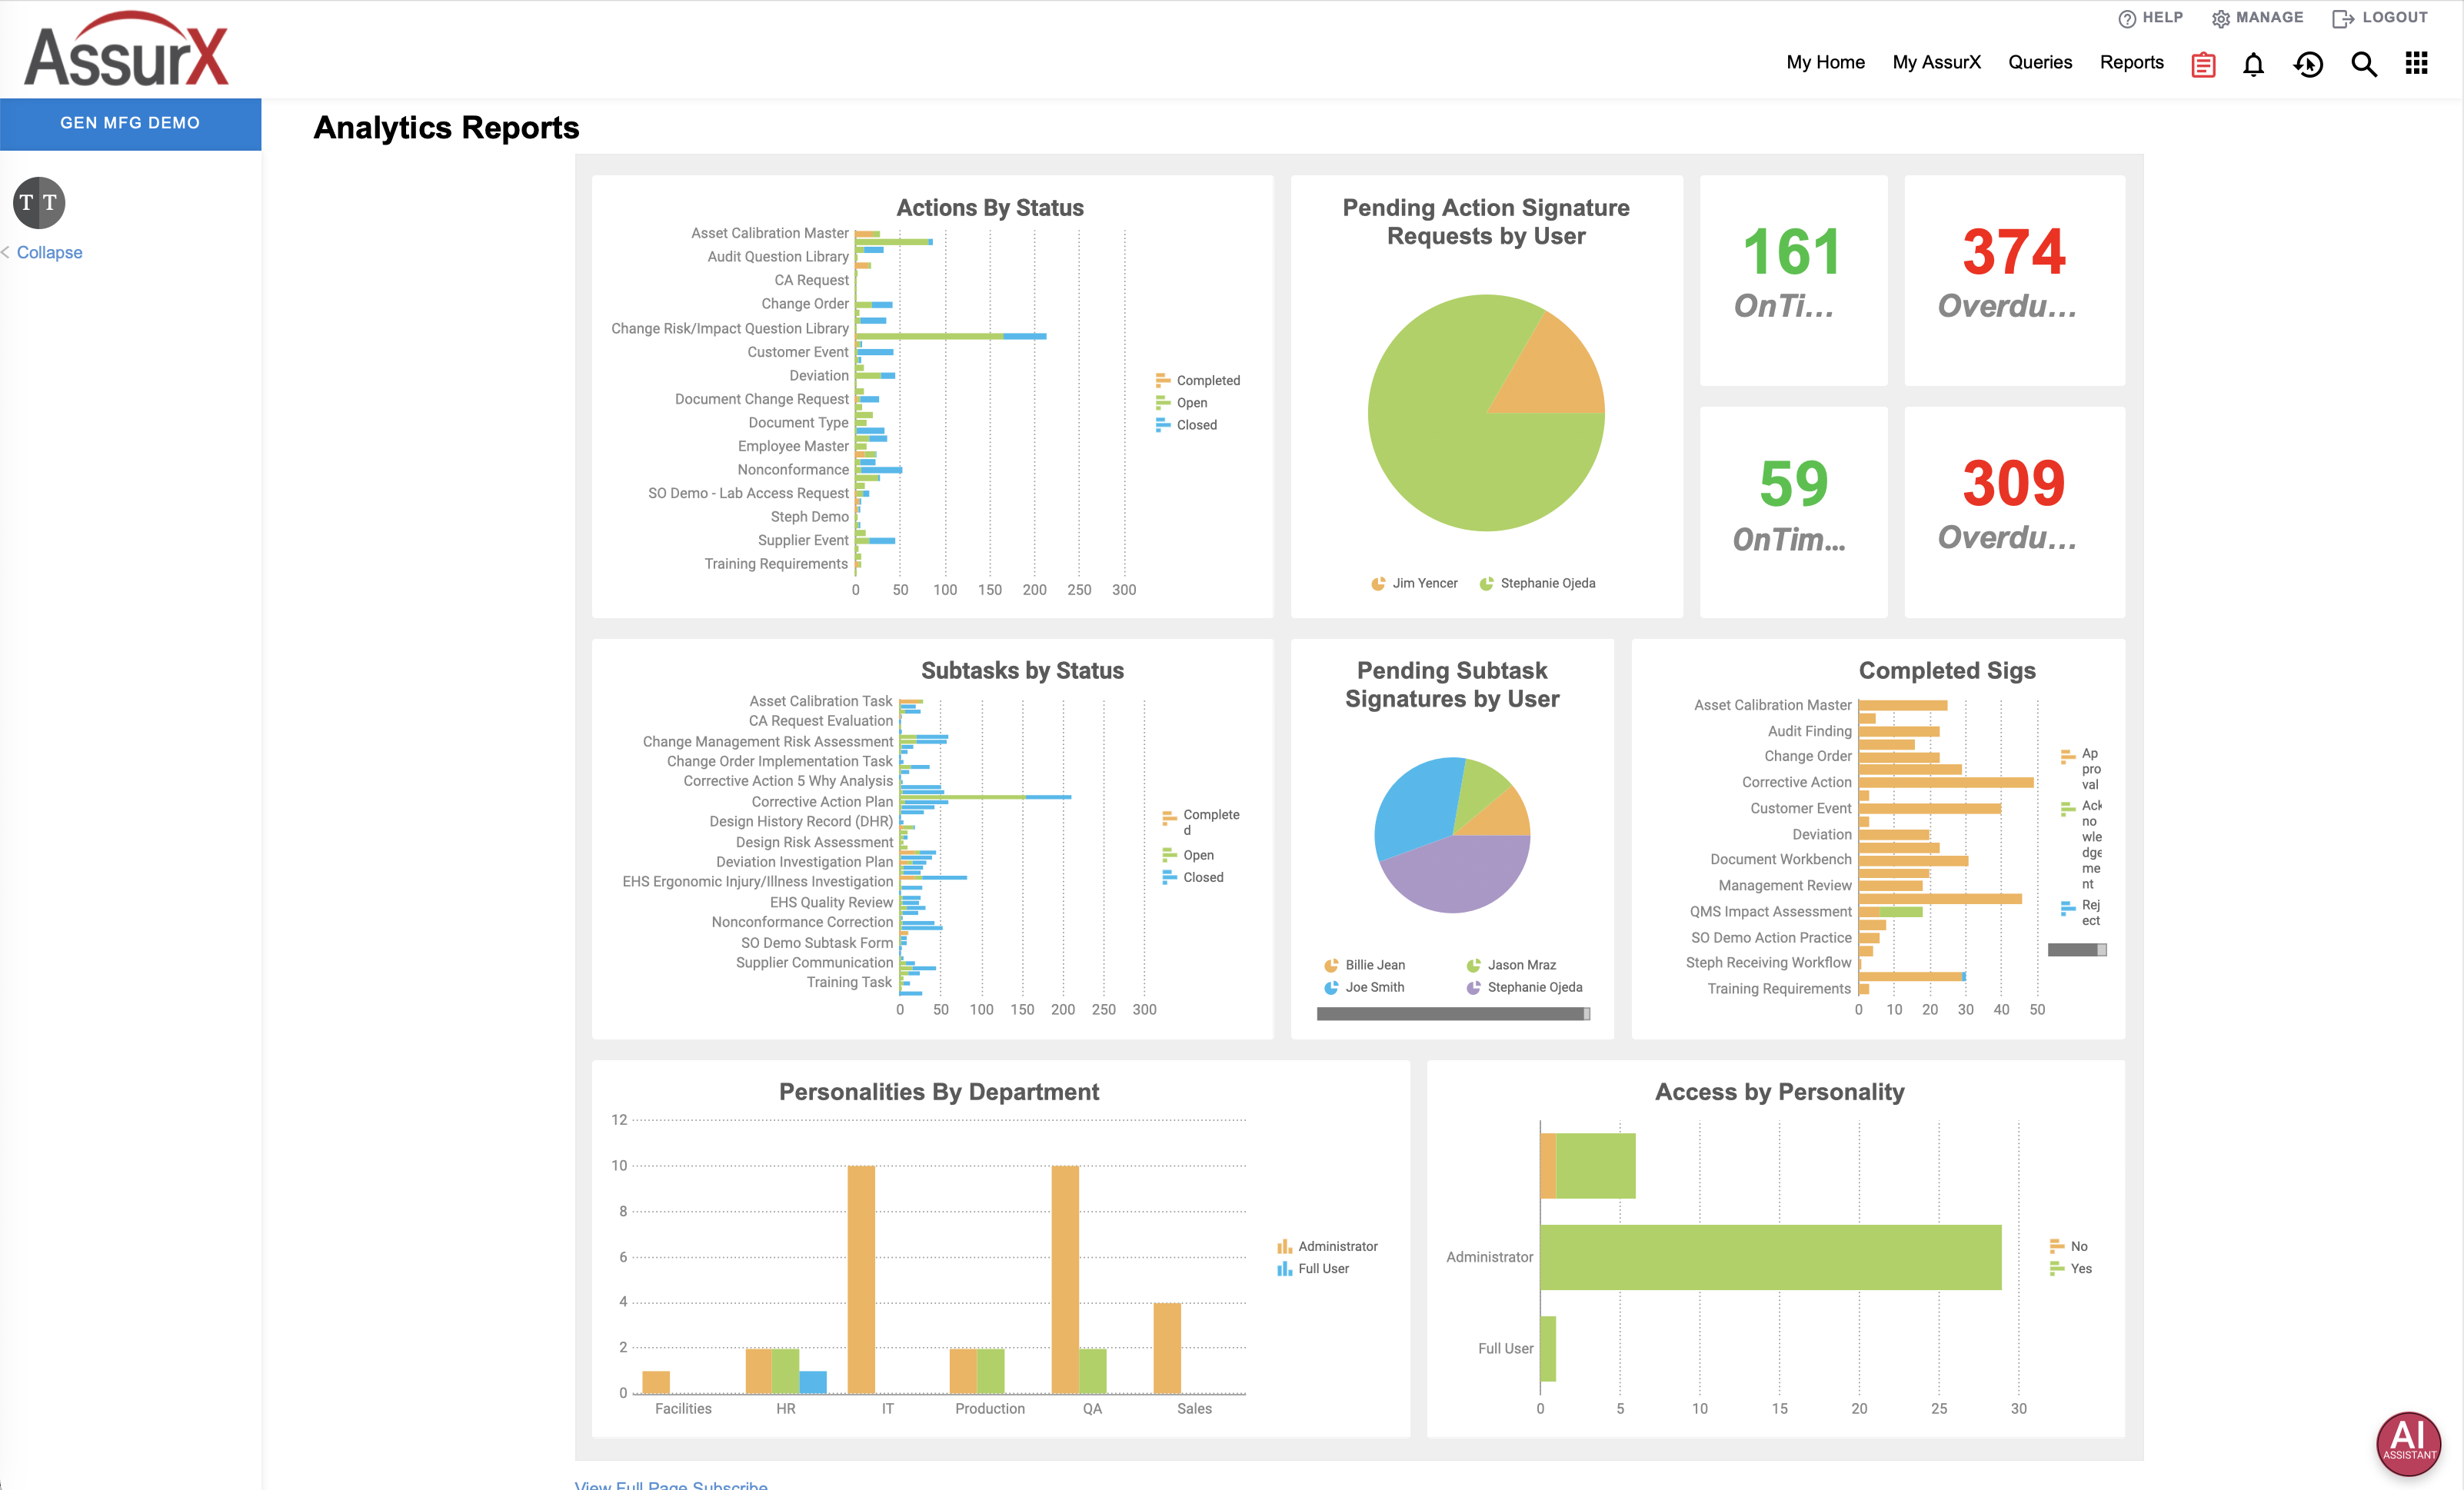Open the Queries menu item
The image size is (2464, 1490).
click(x=2040, y=62)
